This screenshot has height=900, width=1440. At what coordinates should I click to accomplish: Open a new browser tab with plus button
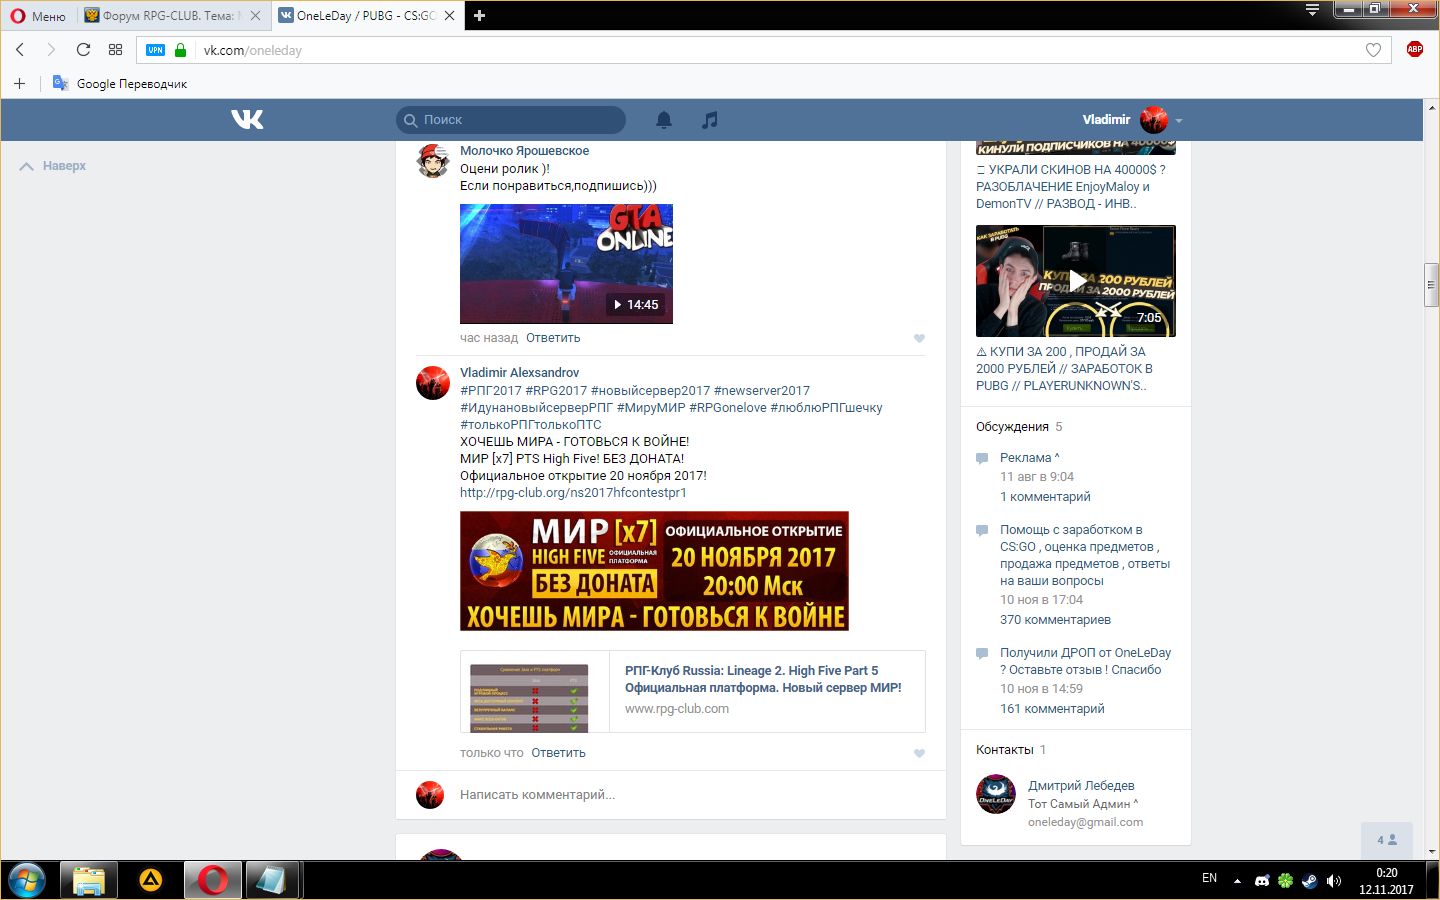479,16
